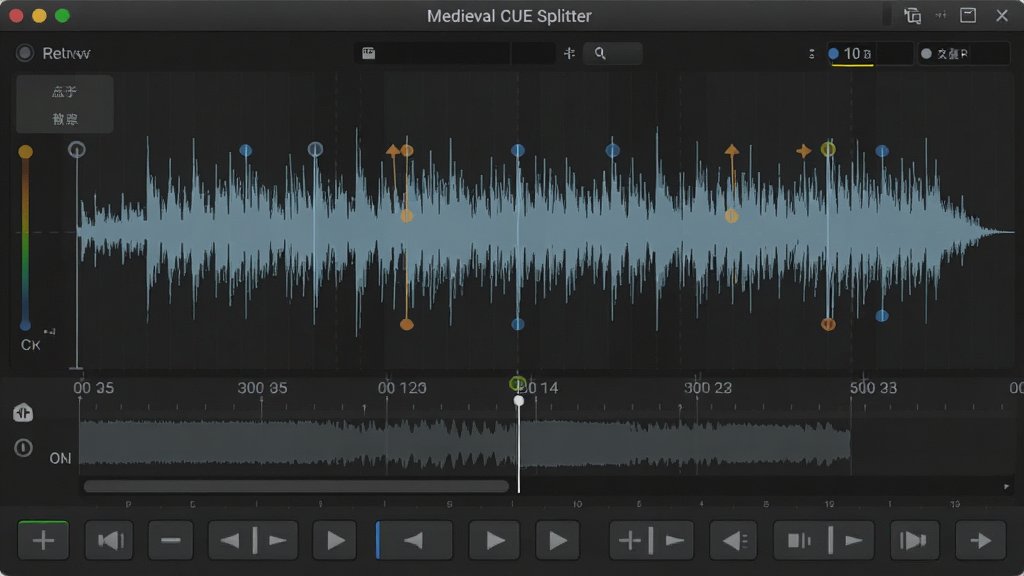Click the center play button
The image size is (1024, 576).
point(495,540)
